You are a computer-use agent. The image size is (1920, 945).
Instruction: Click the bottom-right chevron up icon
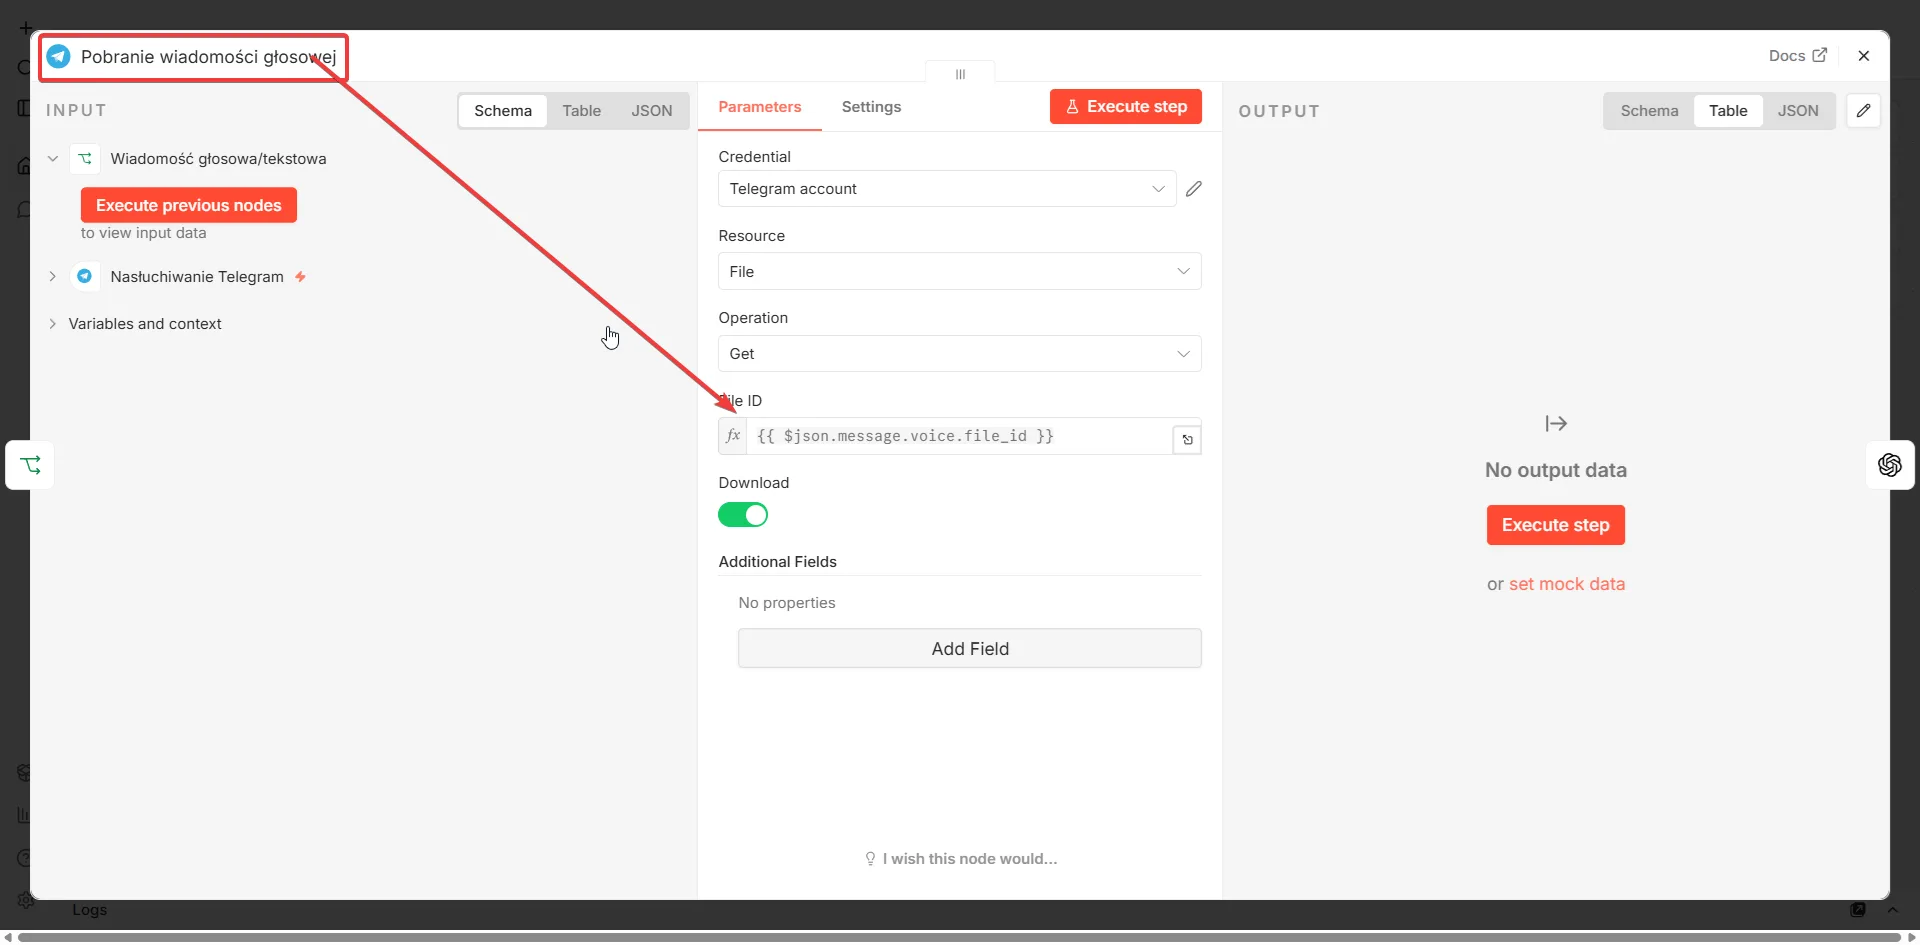pyautogui.click(x=1892, y=910)
